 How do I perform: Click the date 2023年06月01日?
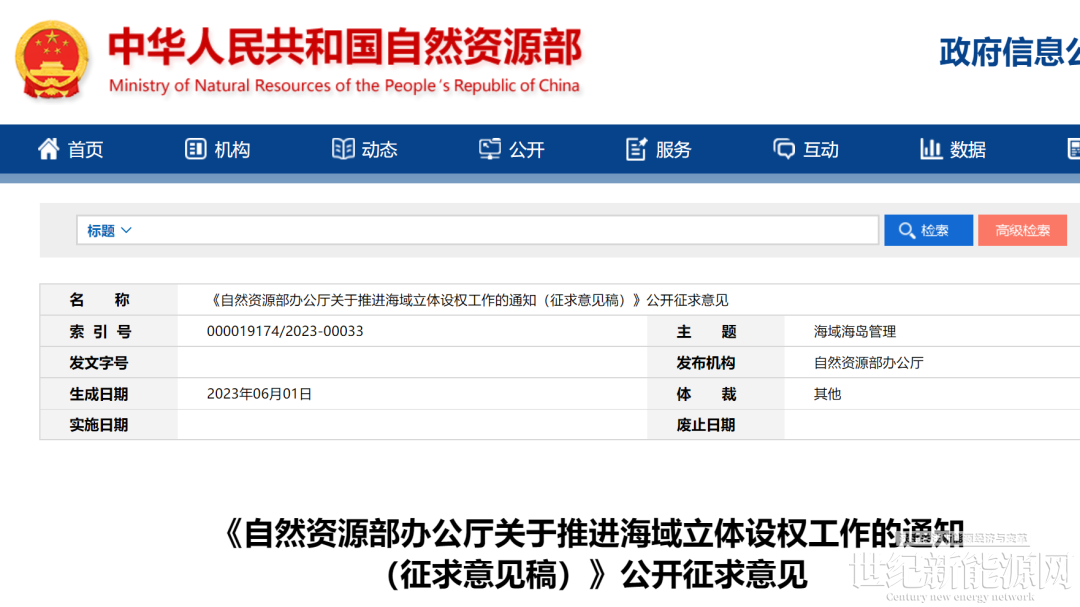click(x=260, y=394)
